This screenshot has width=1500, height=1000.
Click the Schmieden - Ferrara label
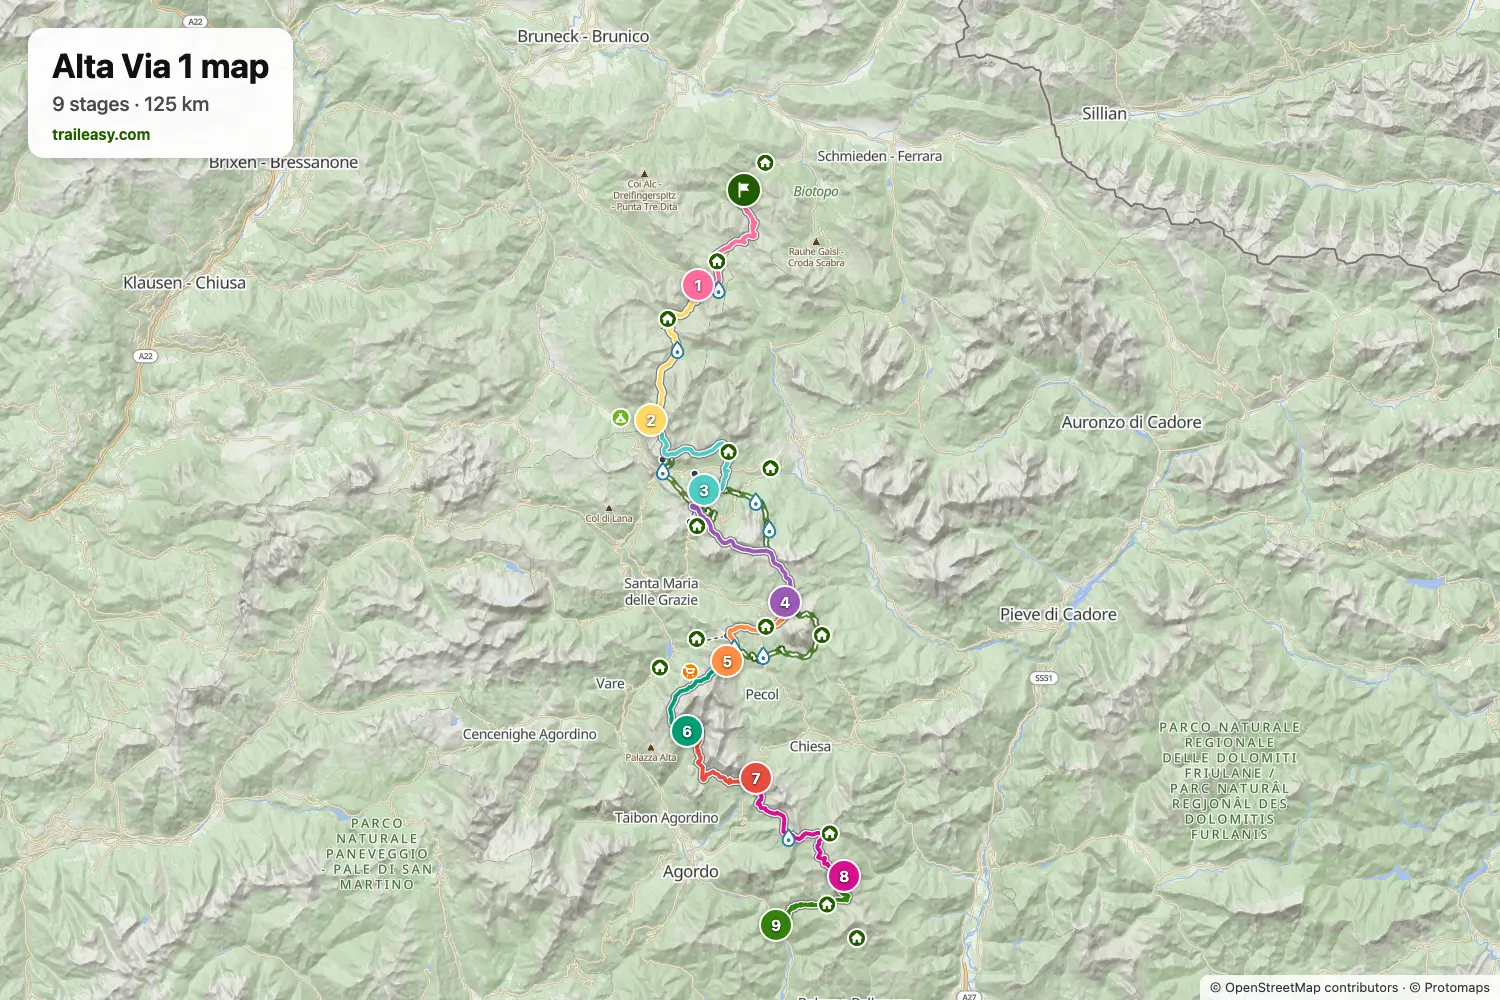click(x=880, y=156)
